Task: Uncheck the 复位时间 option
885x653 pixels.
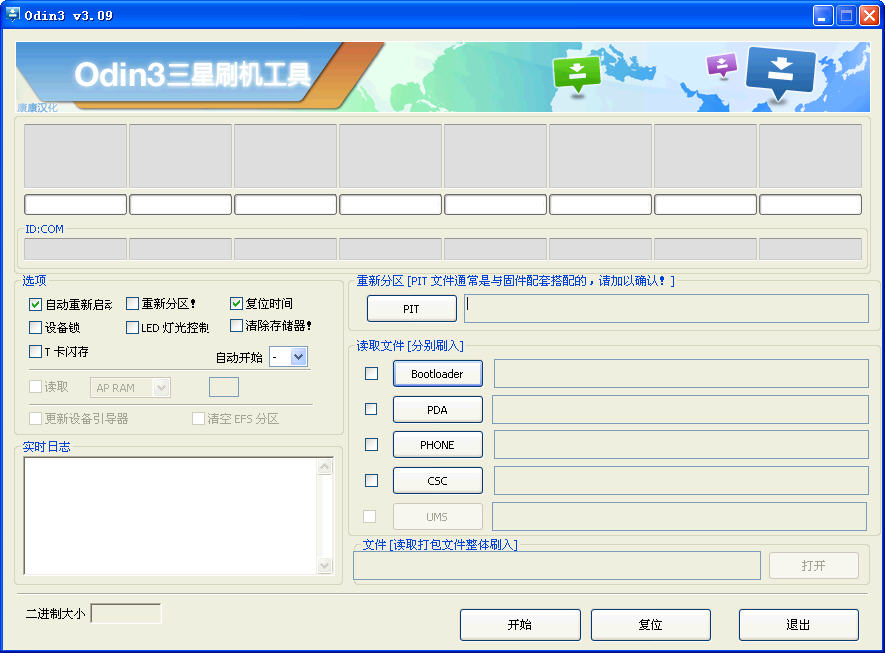Action: (236, 303)
